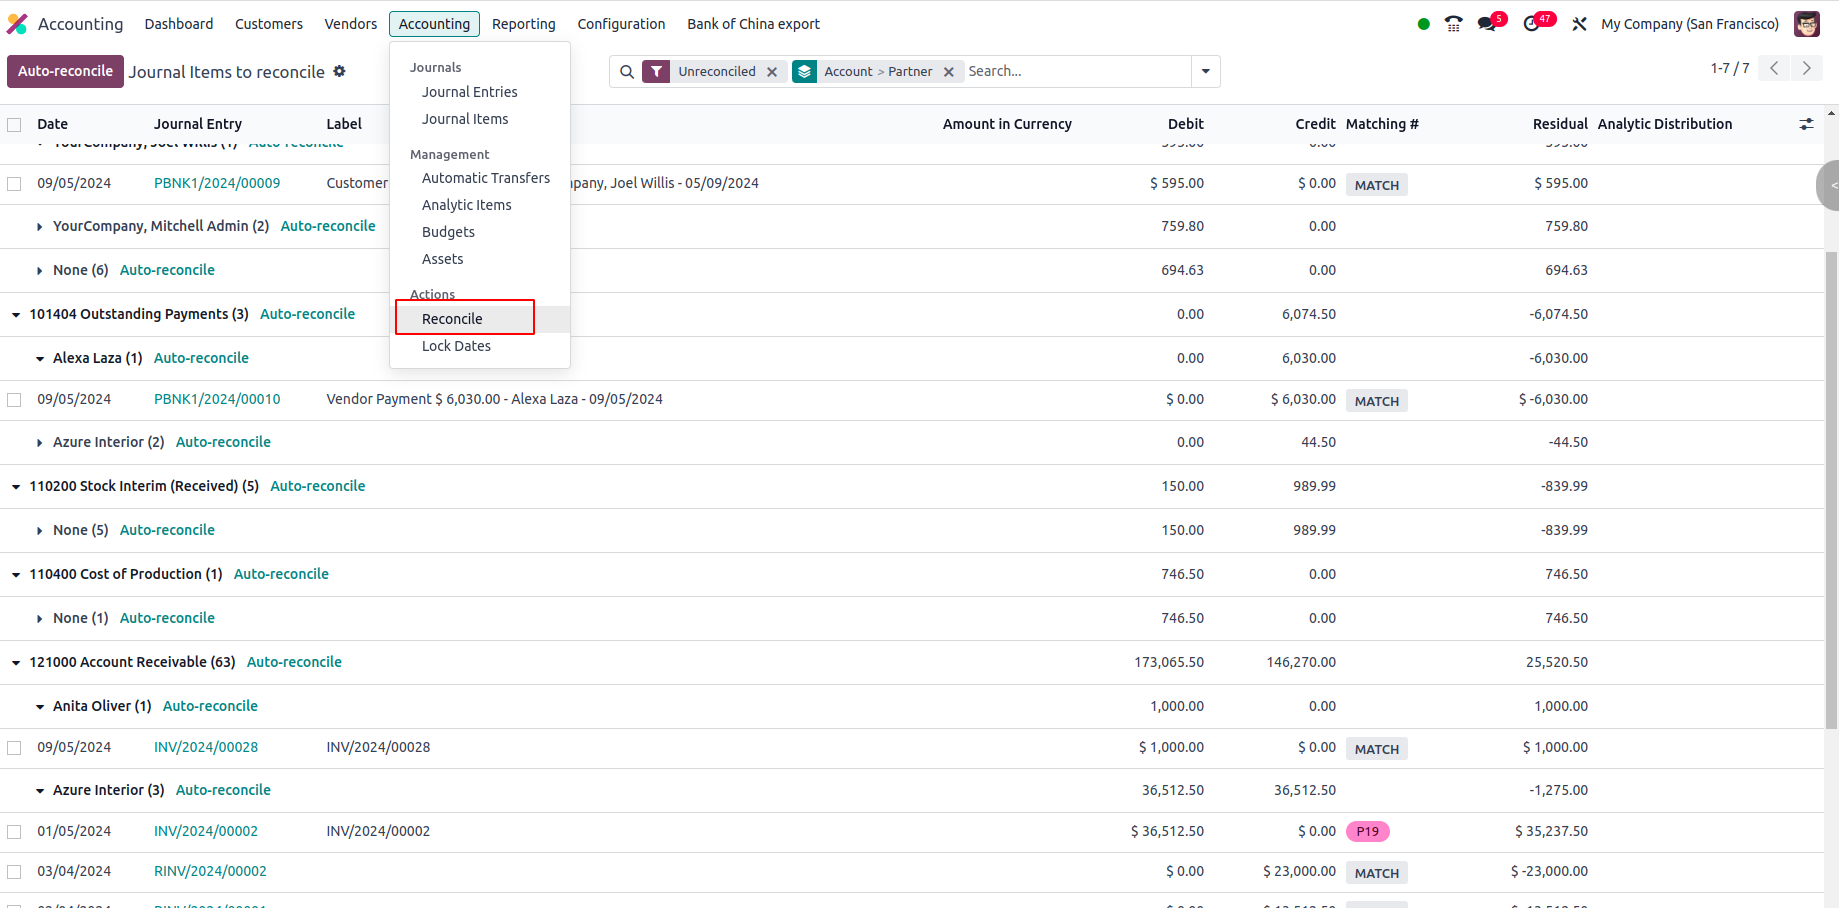Click Auto-reconcile link for 121000 Account Receivable
The width and height of the screenshot is (1839, 908).
[x=294, y=662]
